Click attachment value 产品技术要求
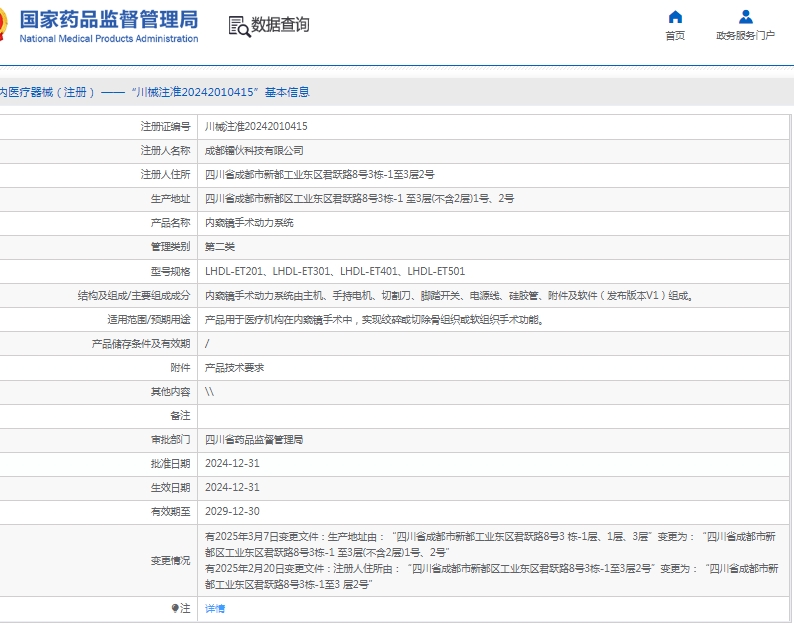 pyautogui.click(x=234, y=368)
